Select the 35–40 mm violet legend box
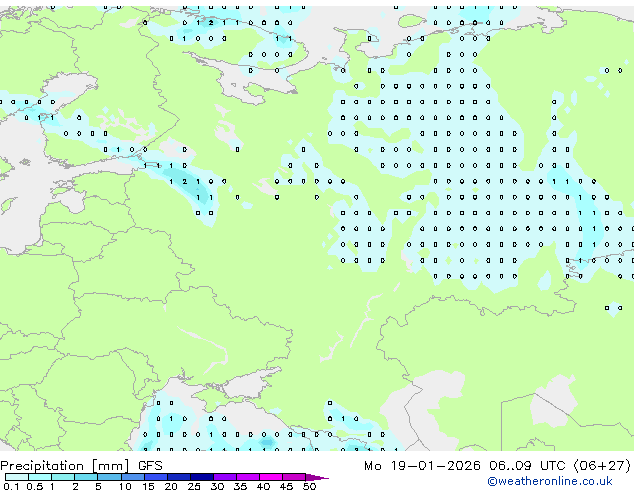Image resolution: width=634 pixels, height=490 pixels. point(248,477)
